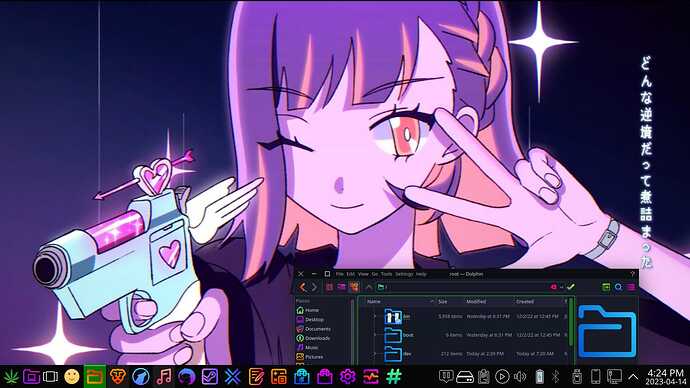This screenshot has width=690, height=388.
Task: Click the green hash symbol taskbar icon
Action: click(x=394, y=377)
